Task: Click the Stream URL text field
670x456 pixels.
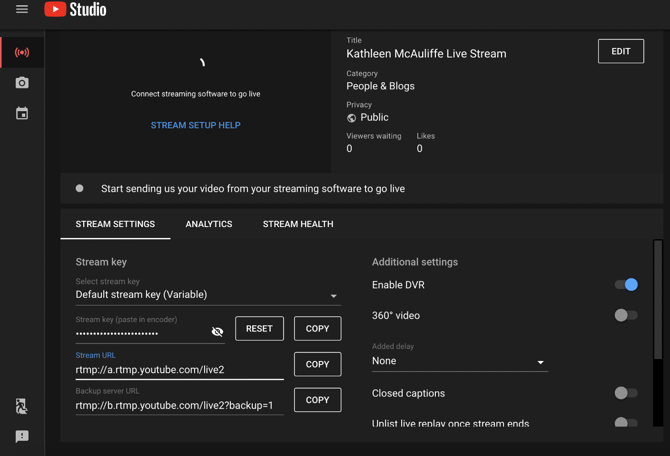Action: coord(179,370)
